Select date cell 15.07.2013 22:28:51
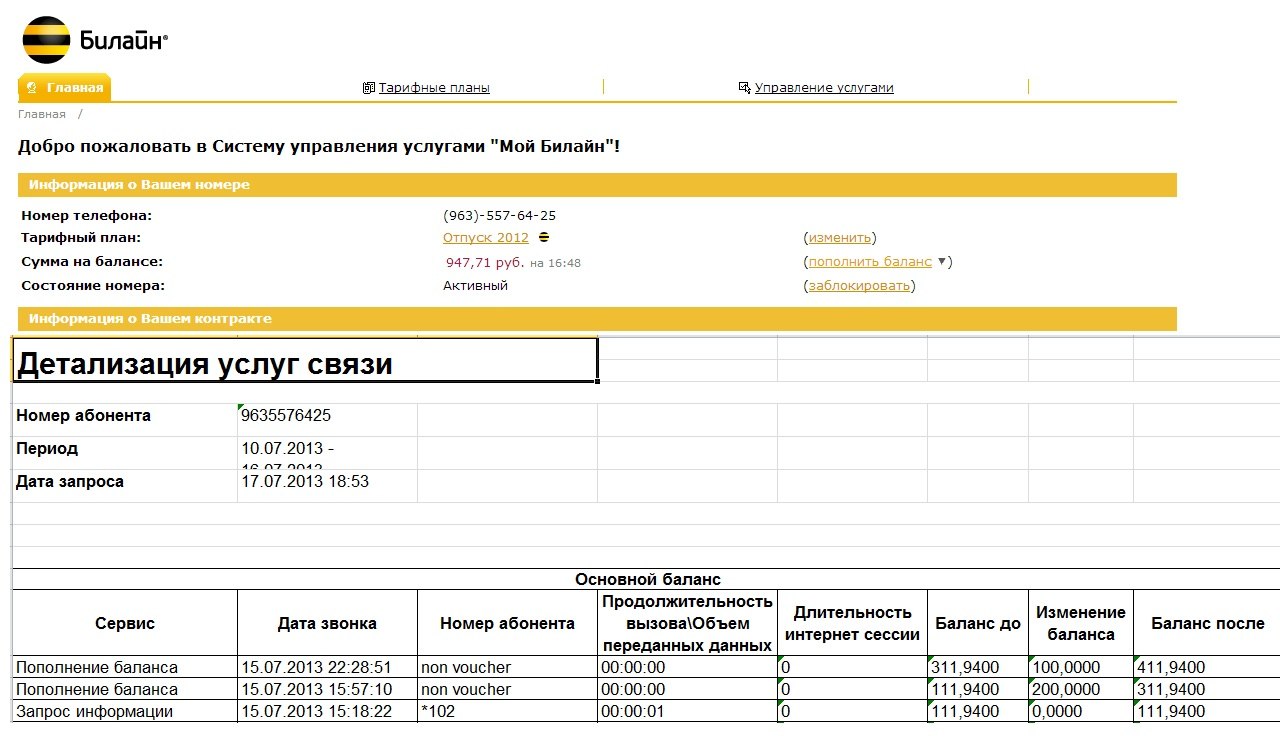1280x753 pixels. click(x=327, y=667)
